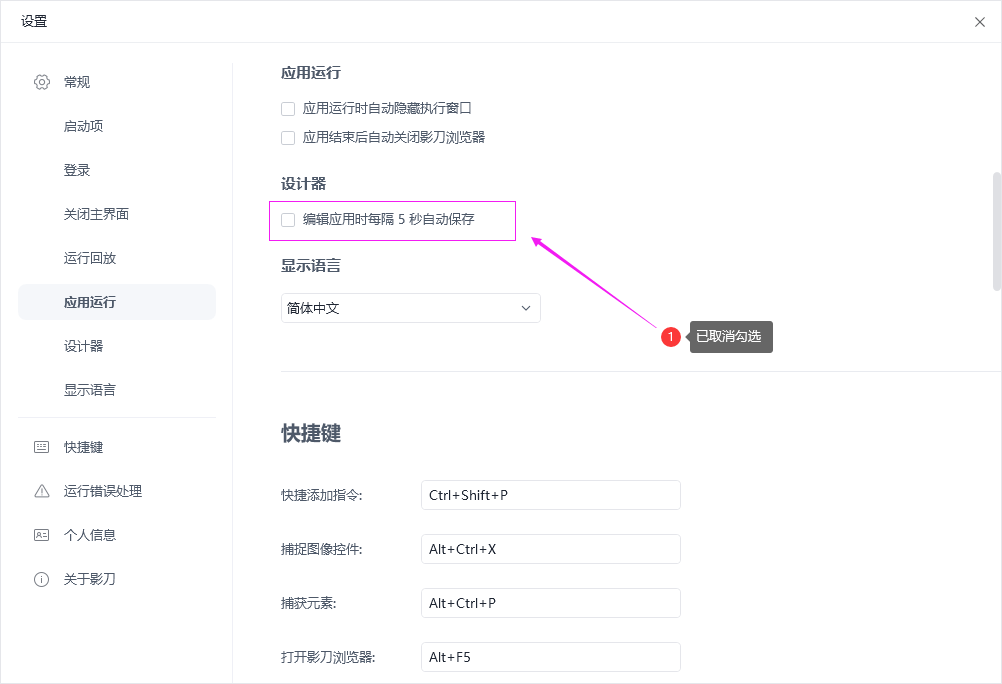Check 应用结束后自动关闭影刀浏览器 option
Screen dimensions: 1002x684
point(288,137)
